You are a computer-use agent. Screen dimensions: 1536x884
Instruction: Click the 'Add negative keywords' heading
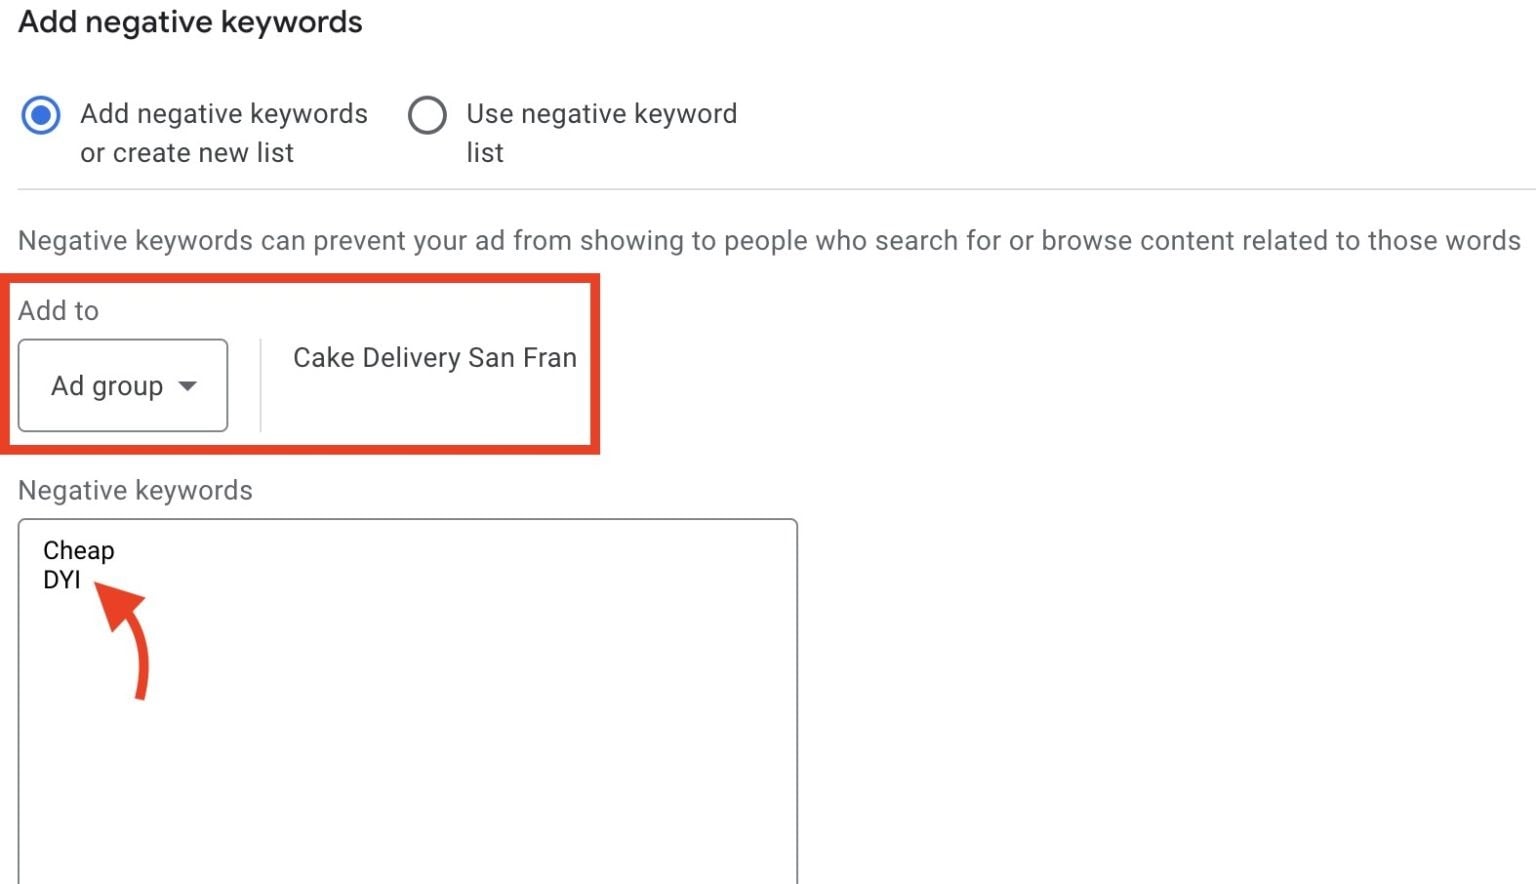coord(190,22)
